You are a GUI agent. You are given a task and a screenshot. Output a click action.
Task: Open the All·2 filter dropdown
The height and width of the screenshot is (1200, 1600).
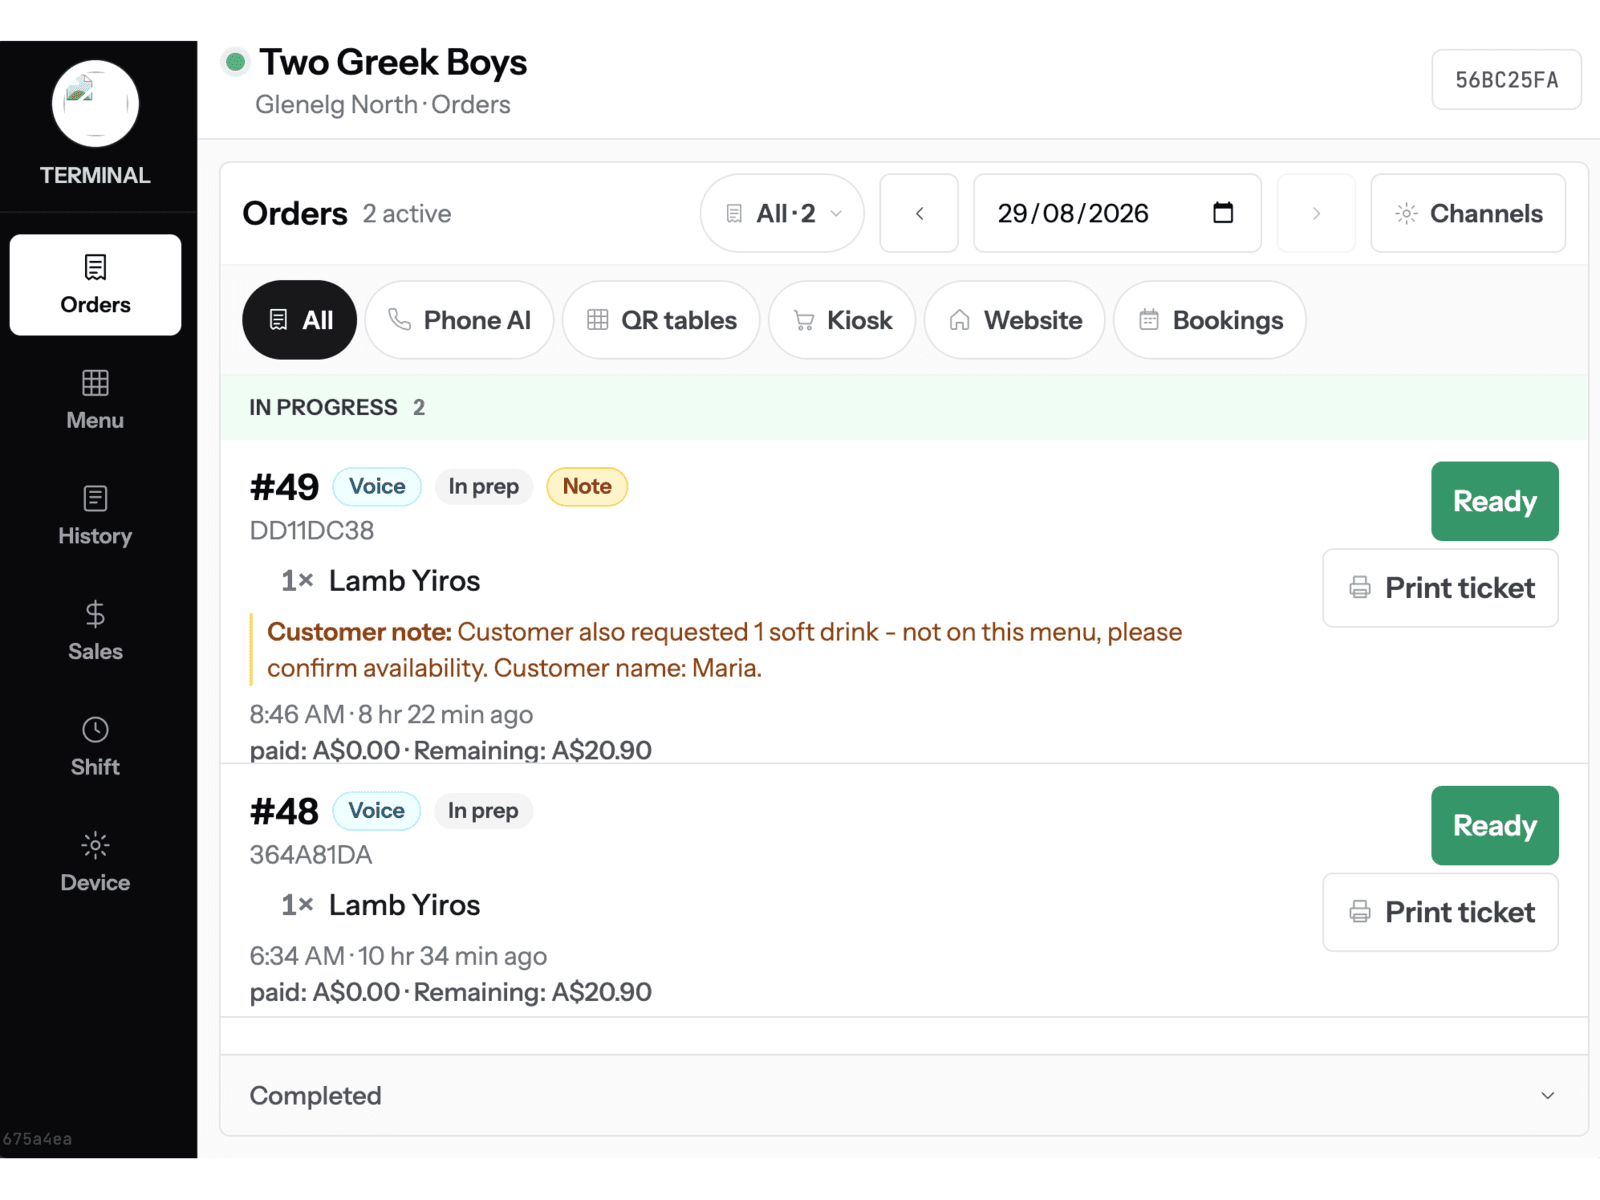(x=782, y=213)
